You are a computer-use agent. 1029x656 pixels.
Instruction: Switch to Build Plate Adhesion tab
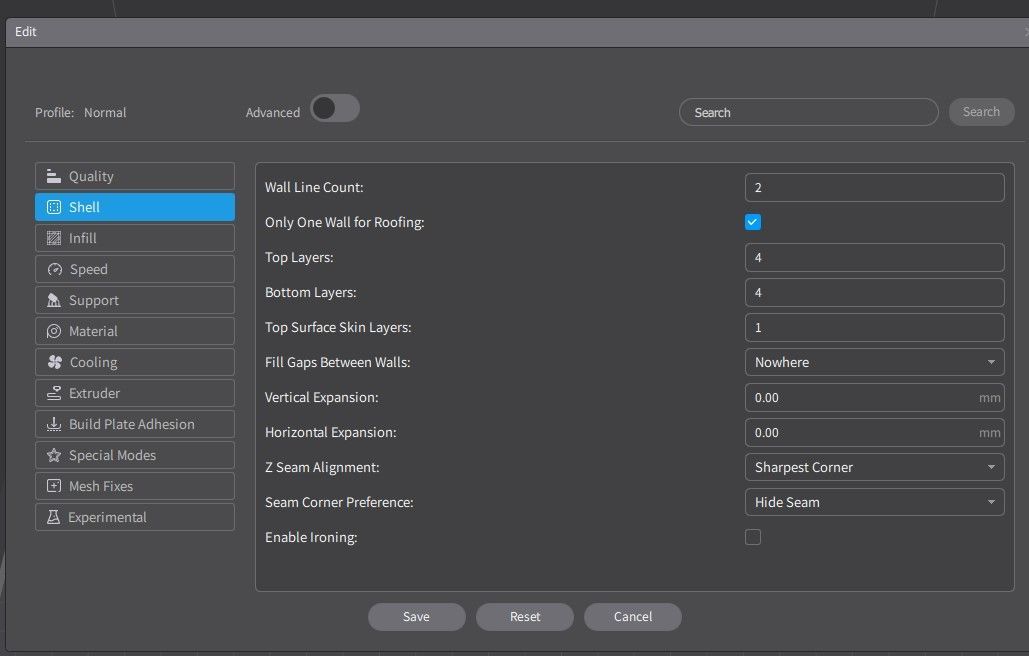pyautogui.click(x=135, y=424)
